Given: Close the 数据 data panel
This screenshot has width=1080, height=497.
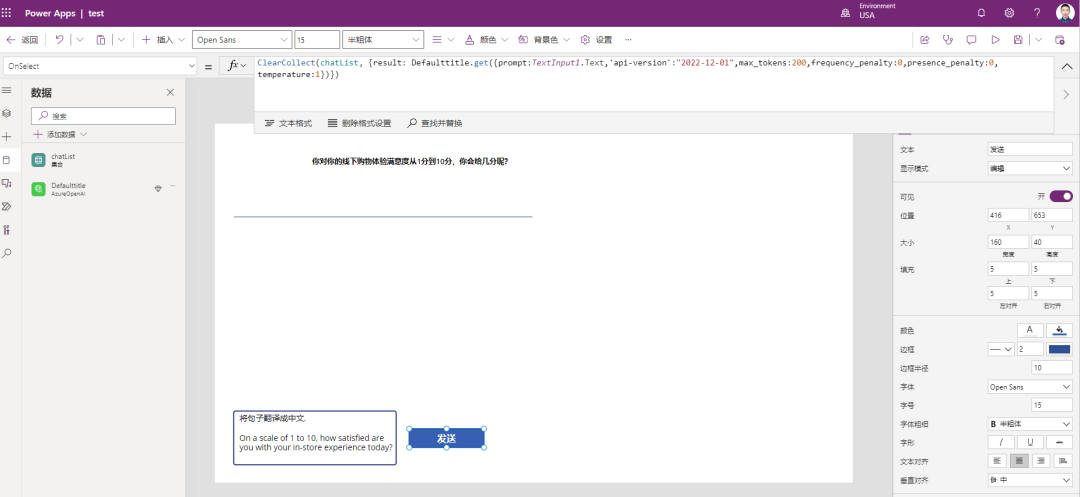Looking at the screenshot, I should tap(170, 92).
